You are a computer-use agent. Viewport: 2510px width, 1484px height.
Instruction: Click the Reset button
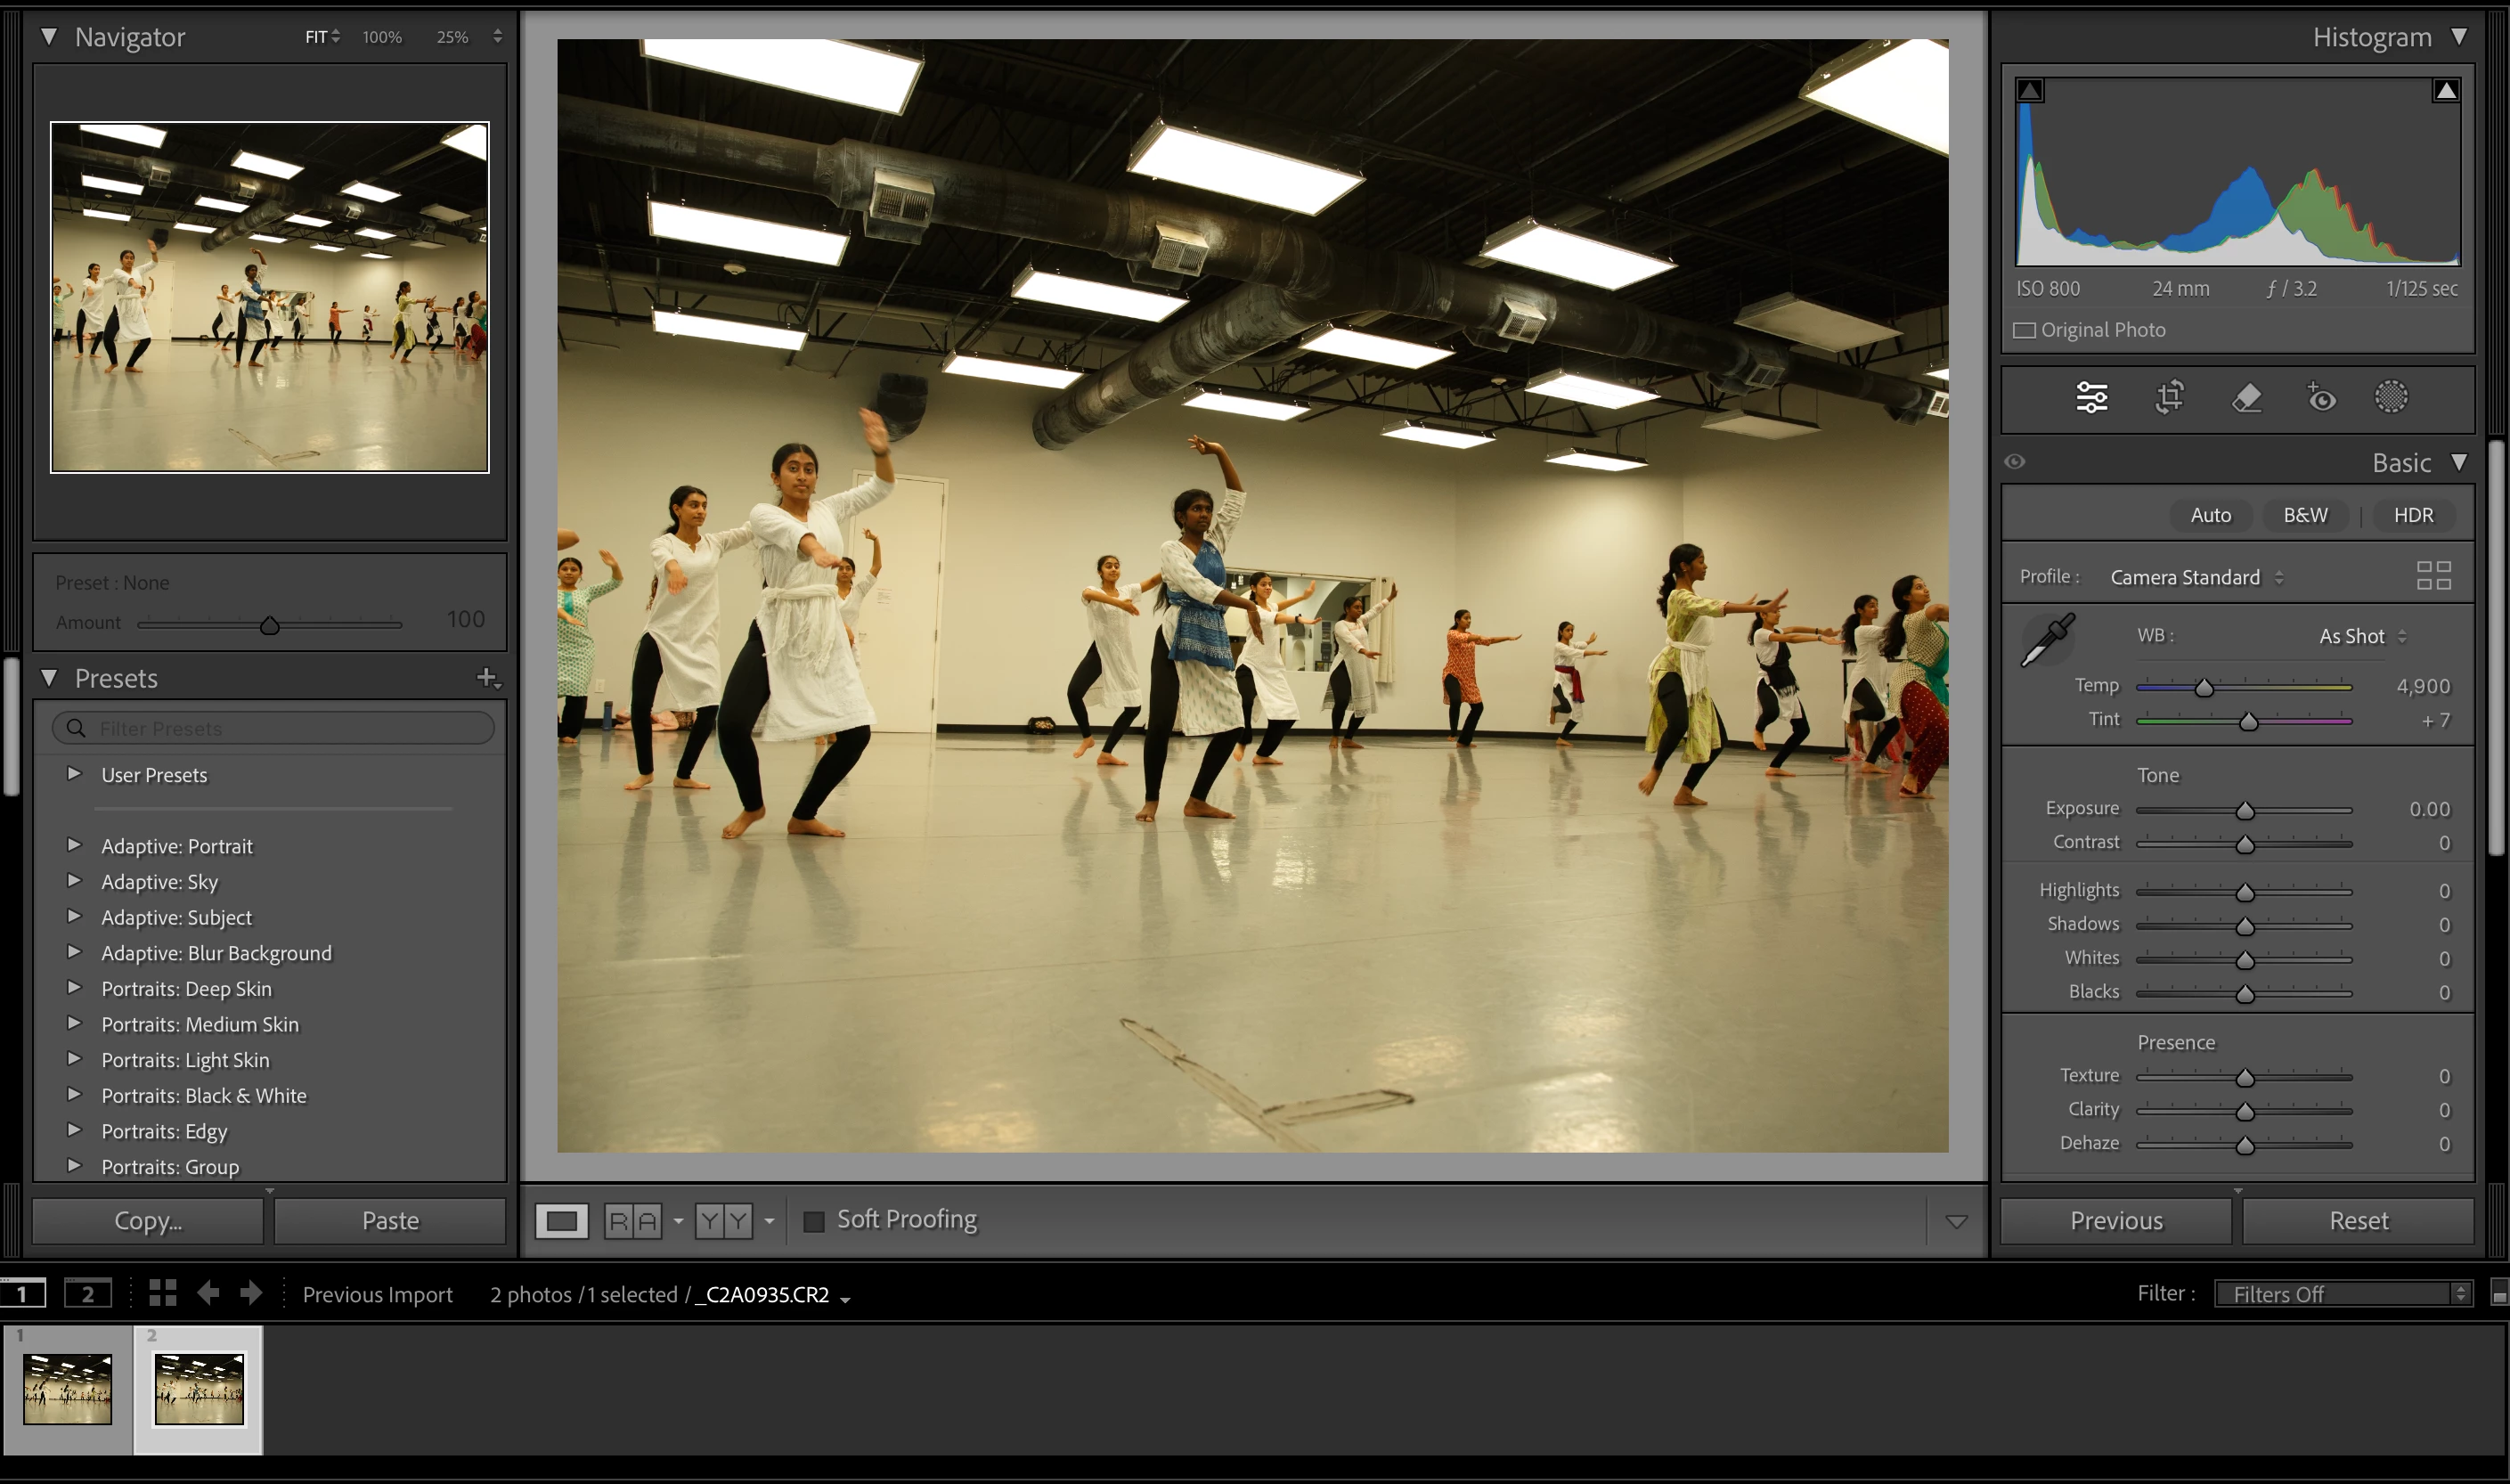pyautogui.click(x=2358, y=1221)
